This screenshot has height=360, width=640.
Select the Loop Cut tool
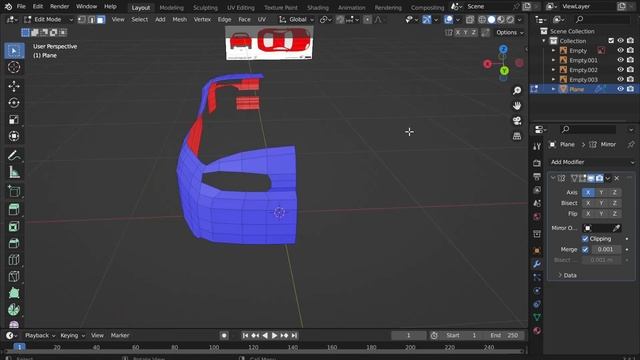[14, 260]
